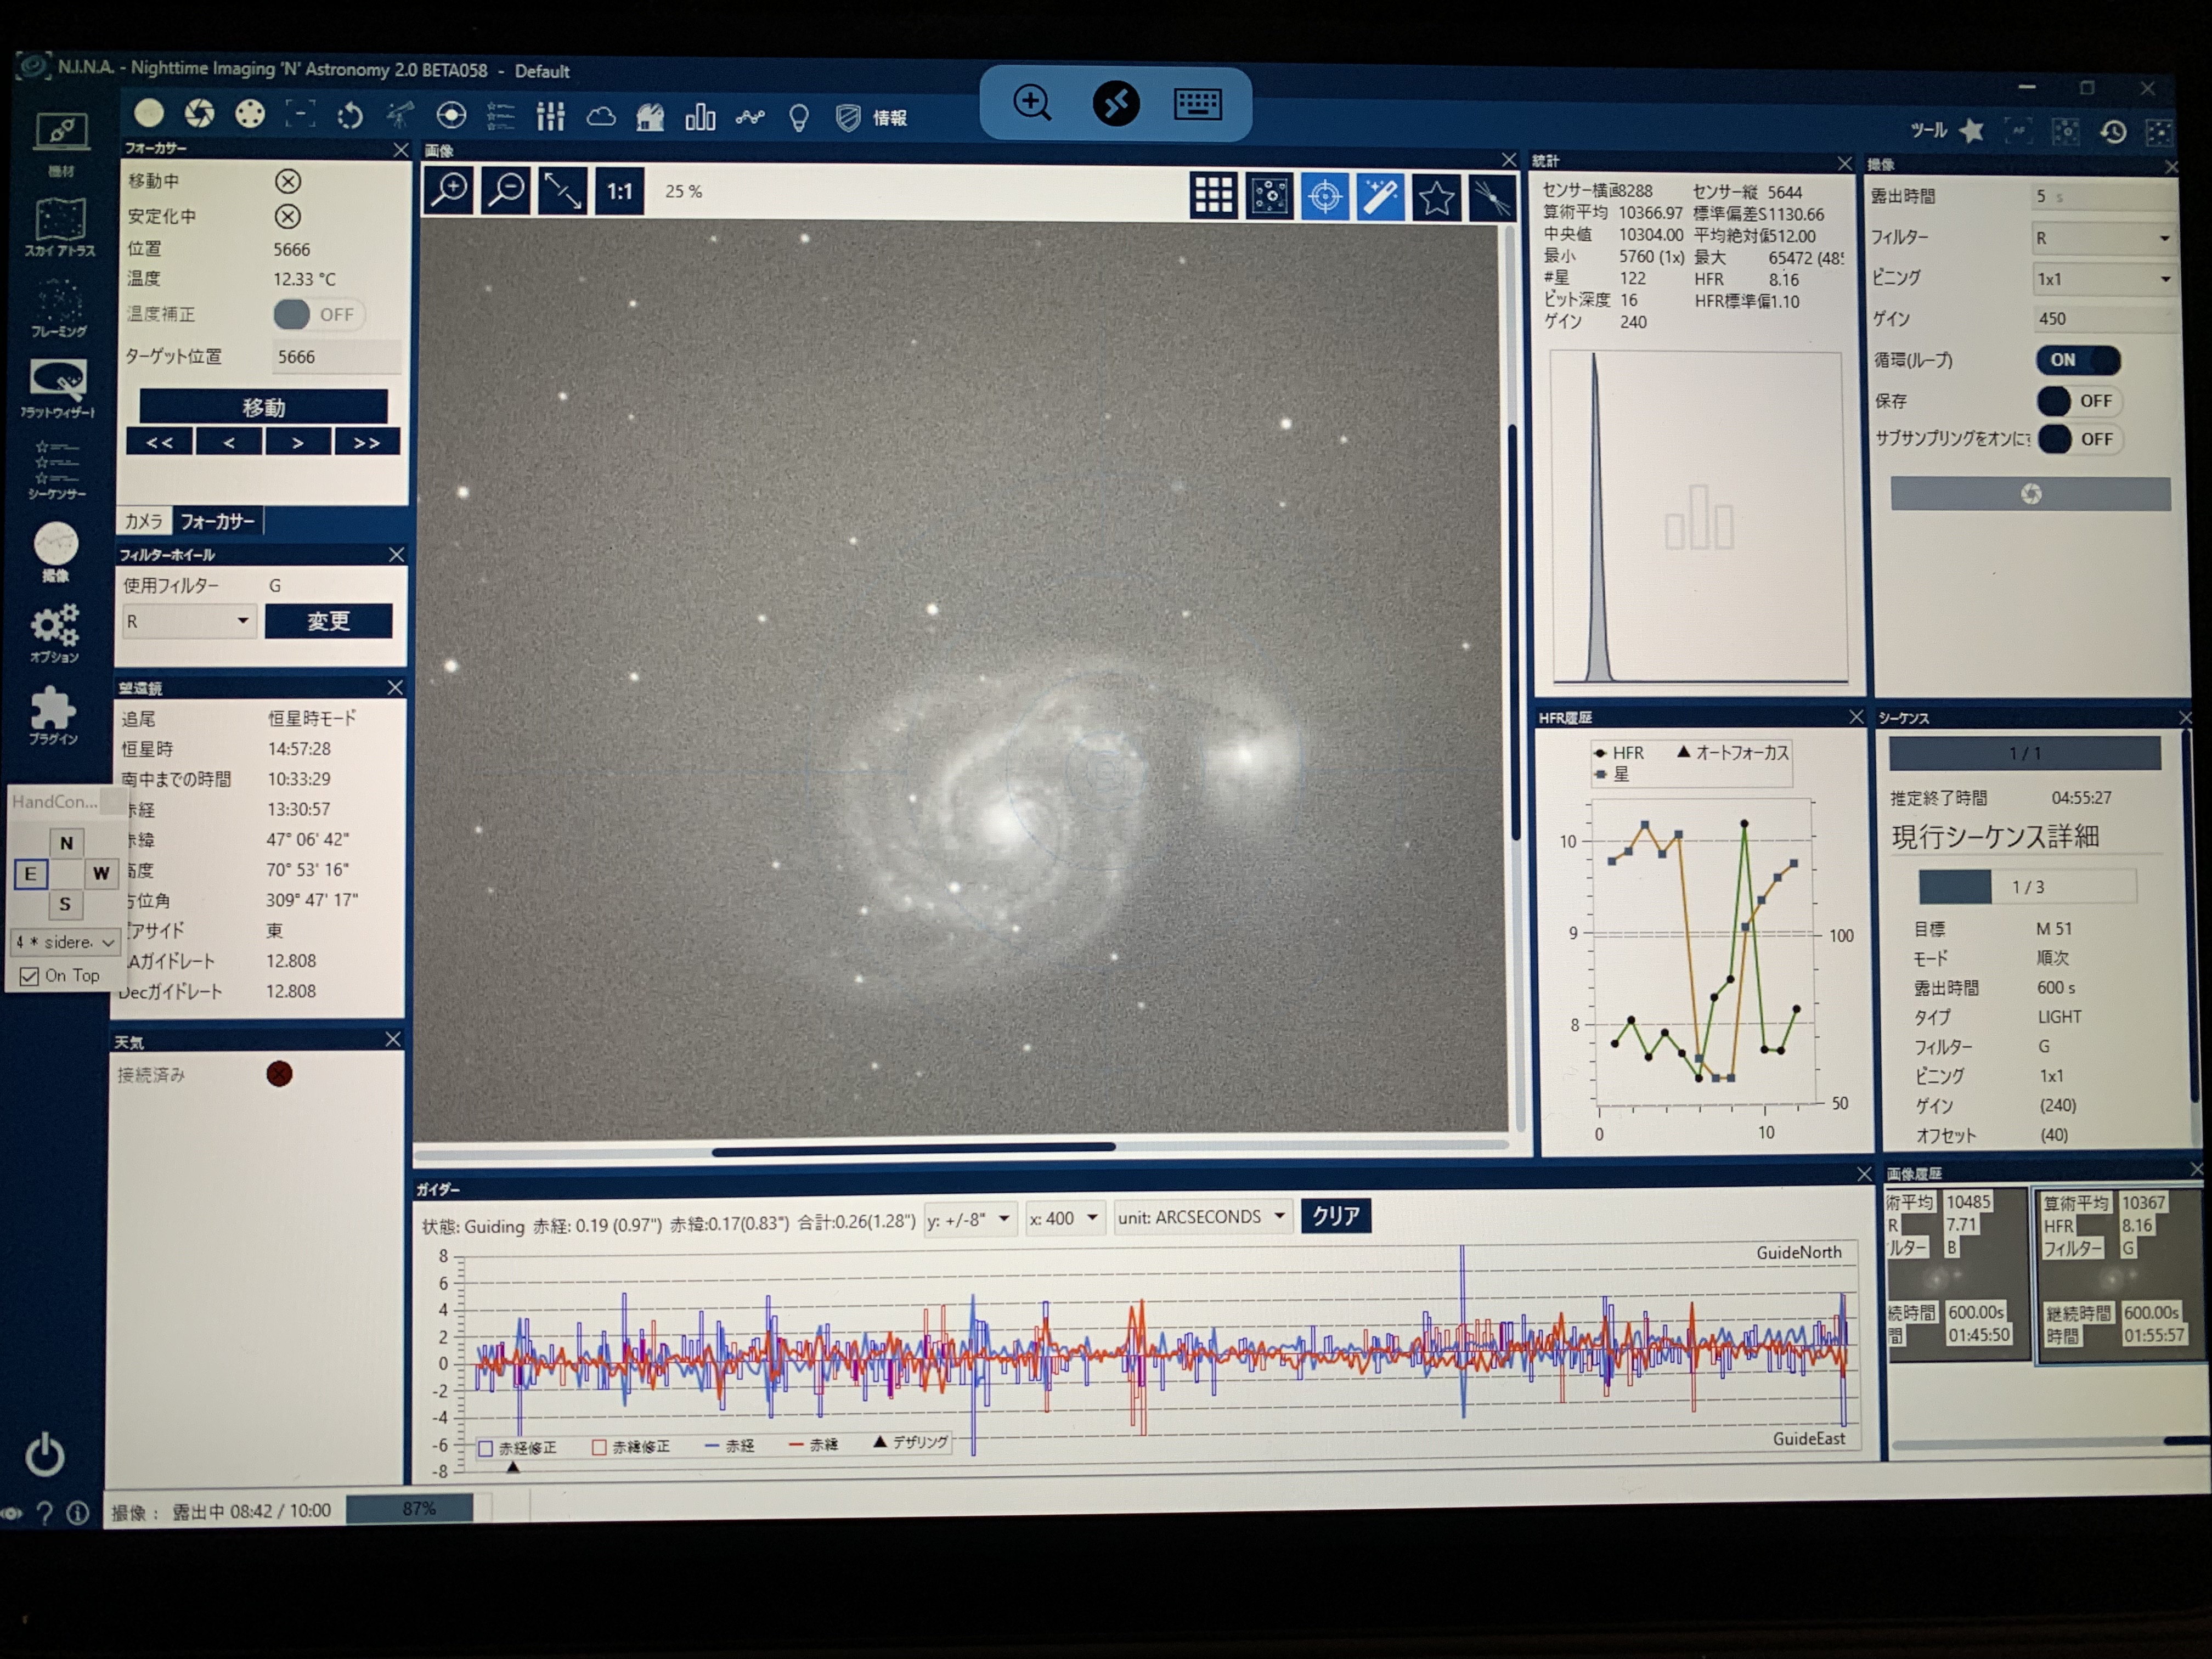Click the 変更 filter change button
Viewport: 2212px width, 1659px height.
click(328, 621)
